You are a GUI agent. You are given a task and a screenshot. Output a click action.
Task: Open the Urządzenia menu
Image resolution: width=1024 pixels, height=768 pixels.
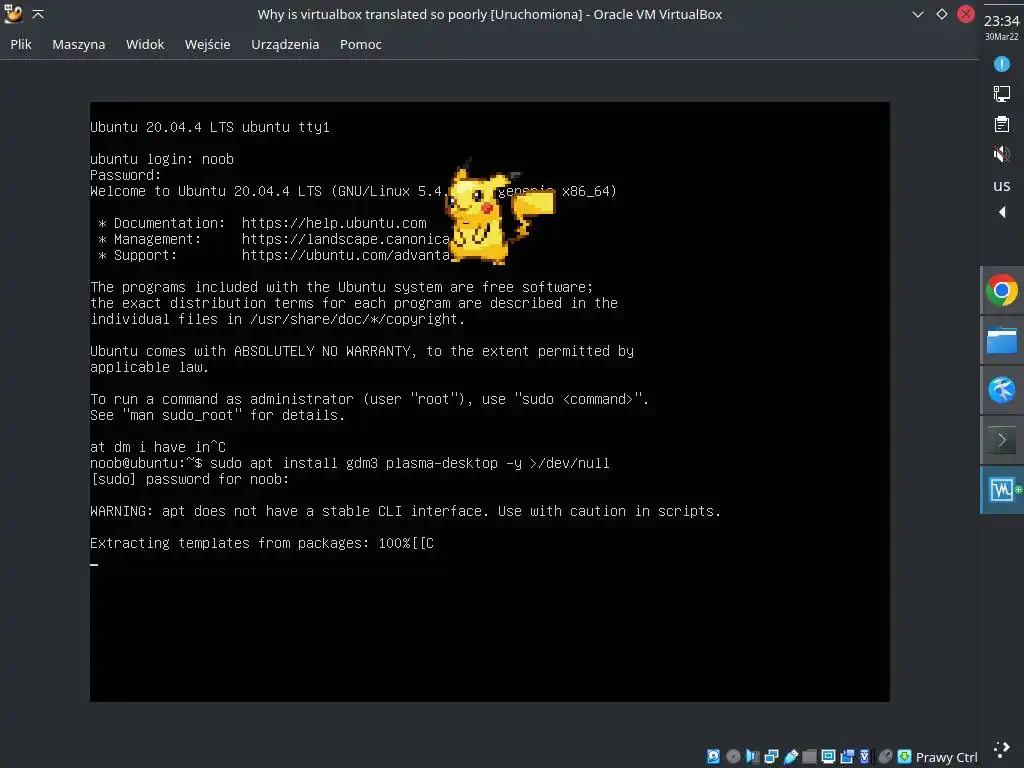(285, 44)
